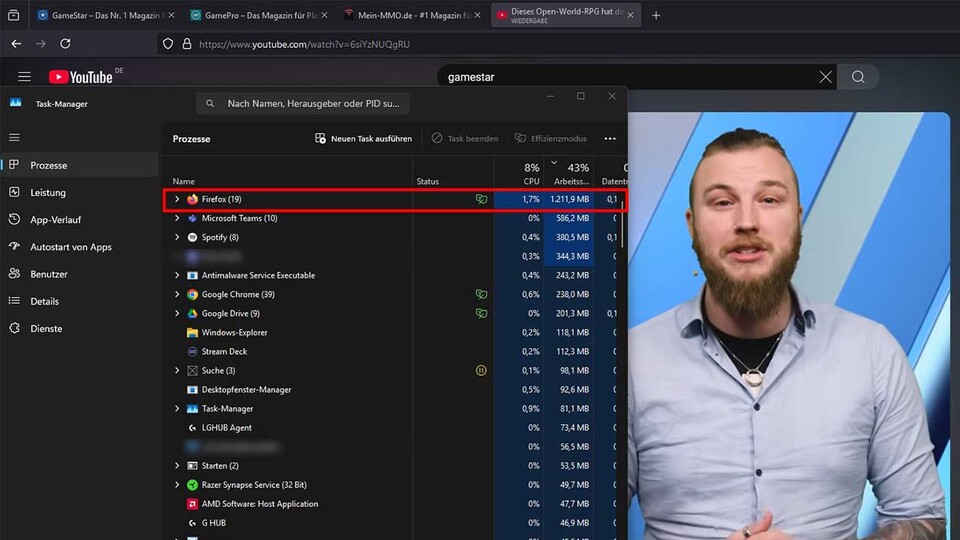Click the Task Manager search field

tap(303, 103)
